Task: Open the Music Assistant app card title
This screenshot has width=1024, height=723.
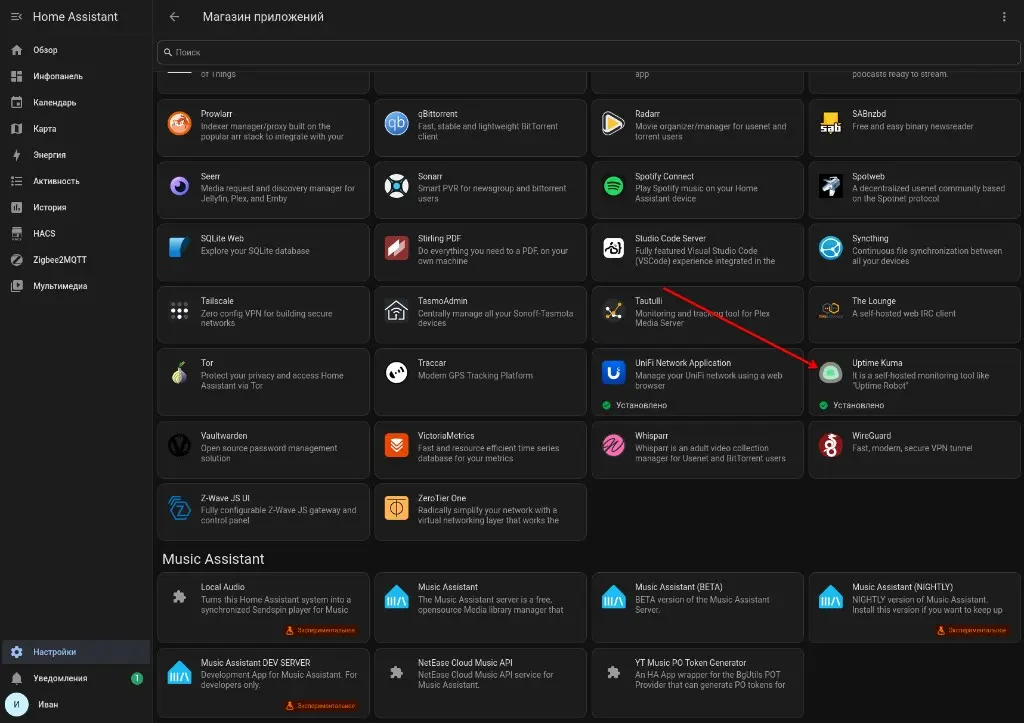Action: [448, 587]
